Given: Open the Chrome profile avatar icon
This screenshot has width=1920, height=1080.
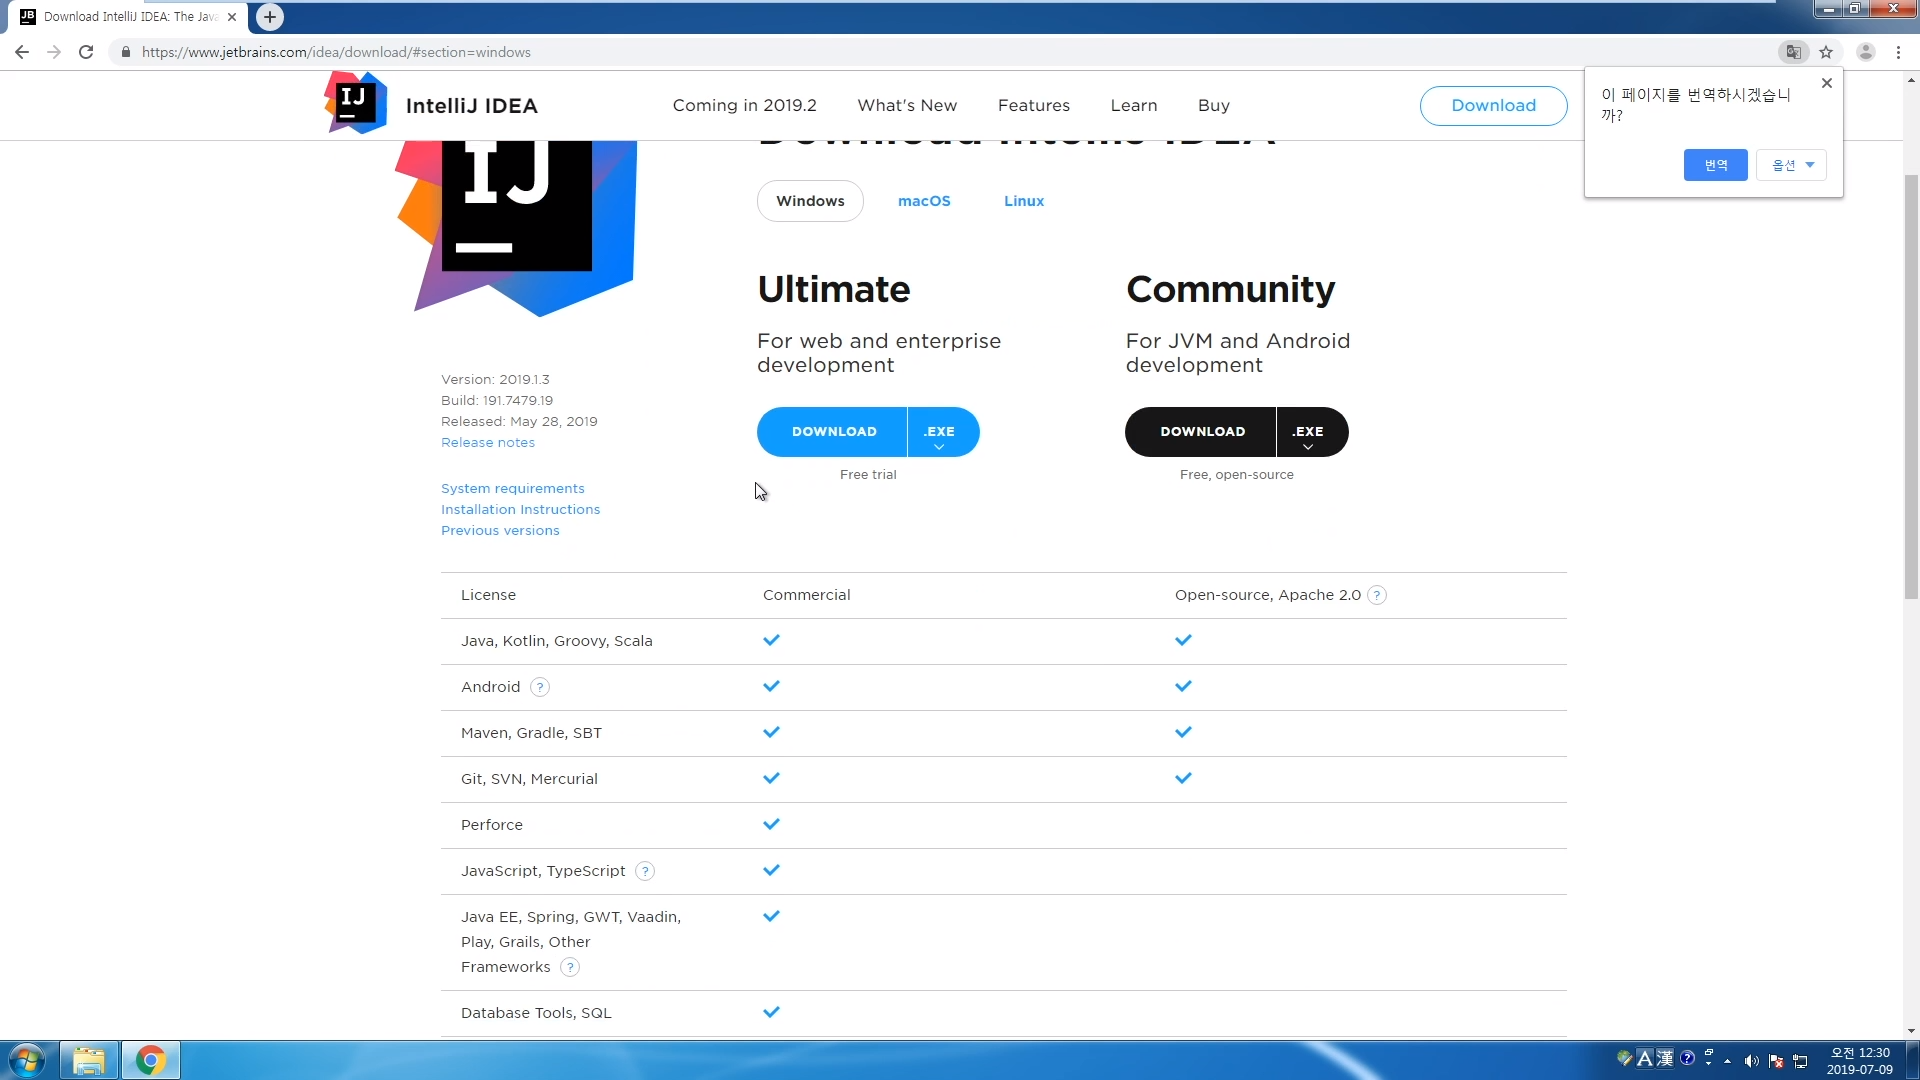Looking at the screenshot, I should 1865,52.
